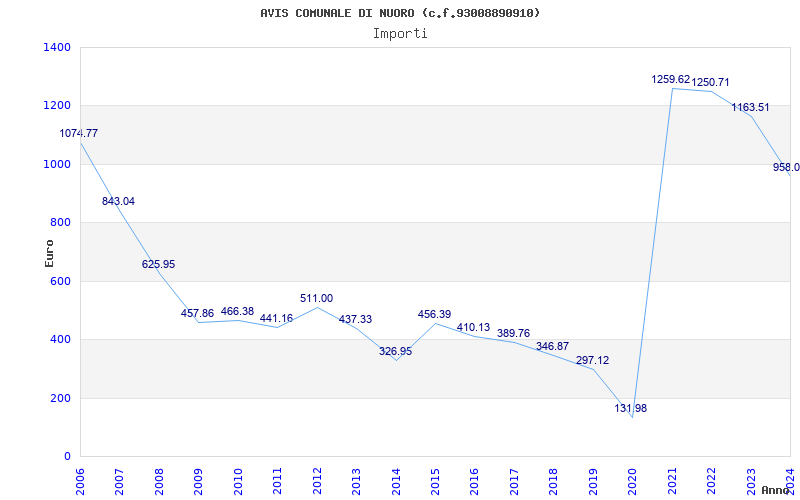Click the Euro axis label
Viewport: 800px width, 500px height.
pos(49,253)
